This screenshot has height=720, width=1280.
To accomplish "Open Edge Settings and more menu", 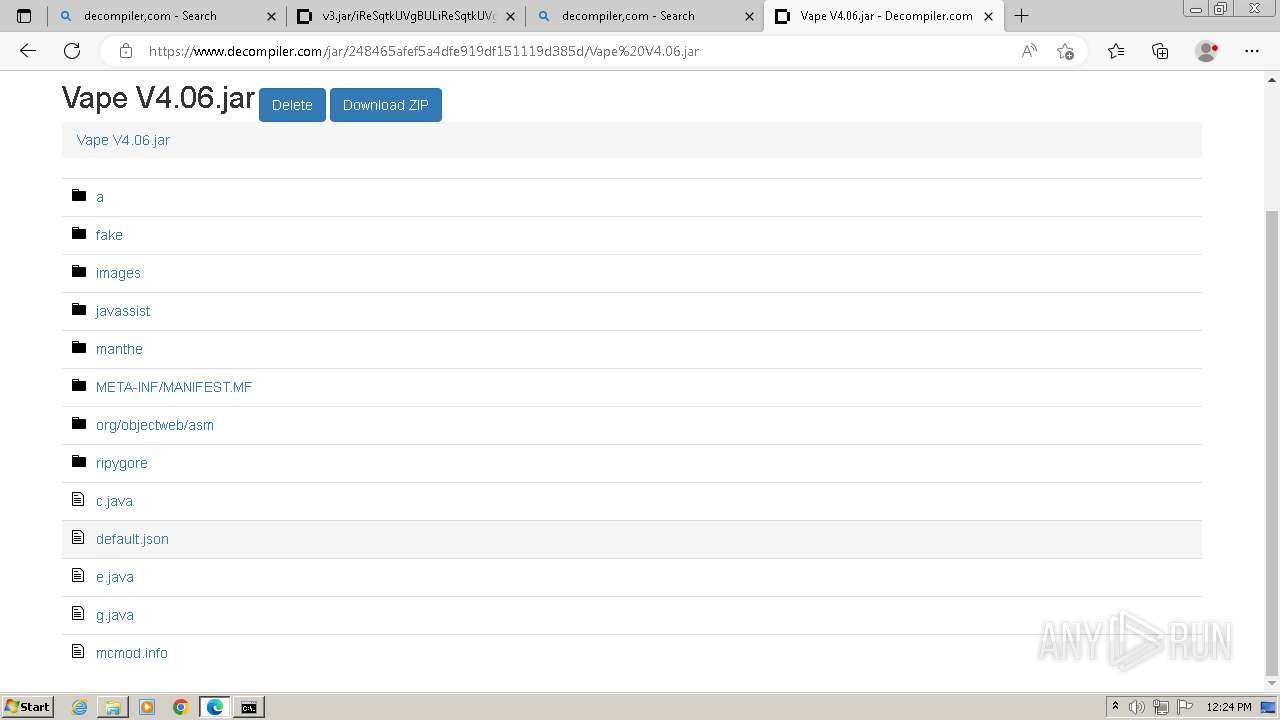I will pos(1252,51).
